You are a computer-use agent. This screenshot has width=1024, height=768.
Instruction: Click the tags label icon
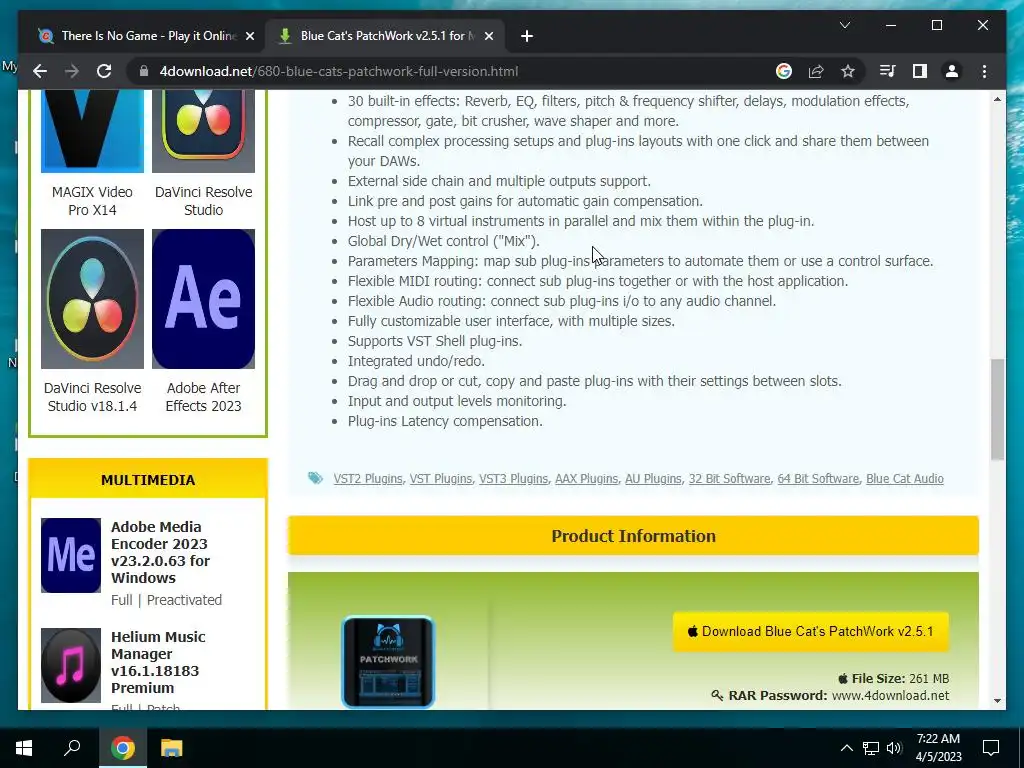point(315,478)
